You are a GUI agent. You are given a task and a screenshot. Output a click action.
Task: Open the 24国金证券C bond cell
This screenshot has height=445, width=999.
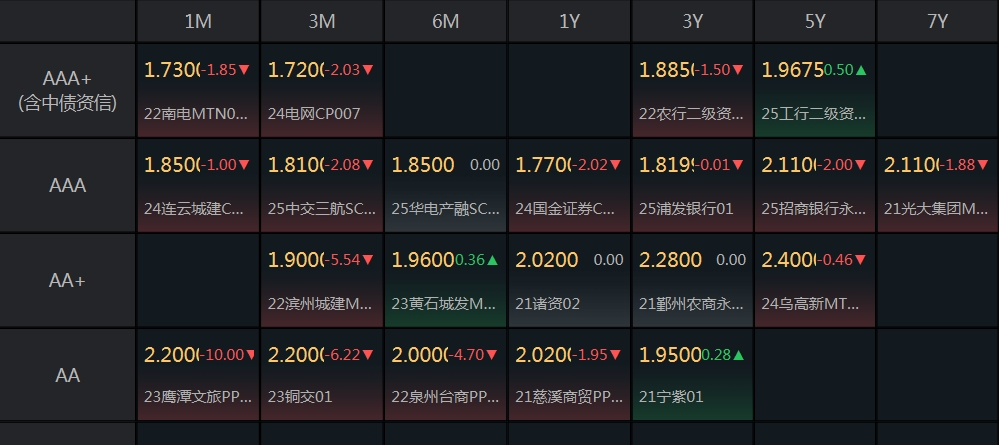click(x=569, y=186)
